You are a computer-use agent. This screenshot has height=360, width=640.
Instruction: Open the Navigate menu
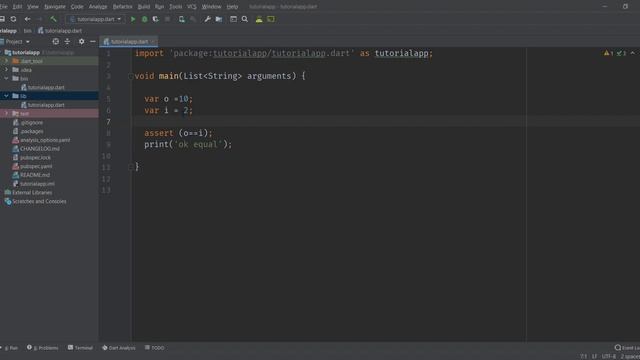click(55, 7)
